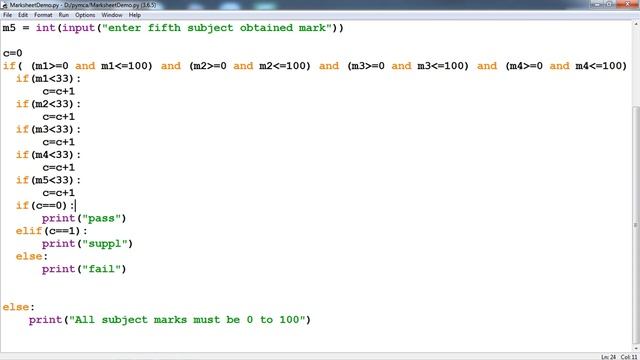
Task: Click the 'if(m3<33):' line
Action: pos(48,129)
